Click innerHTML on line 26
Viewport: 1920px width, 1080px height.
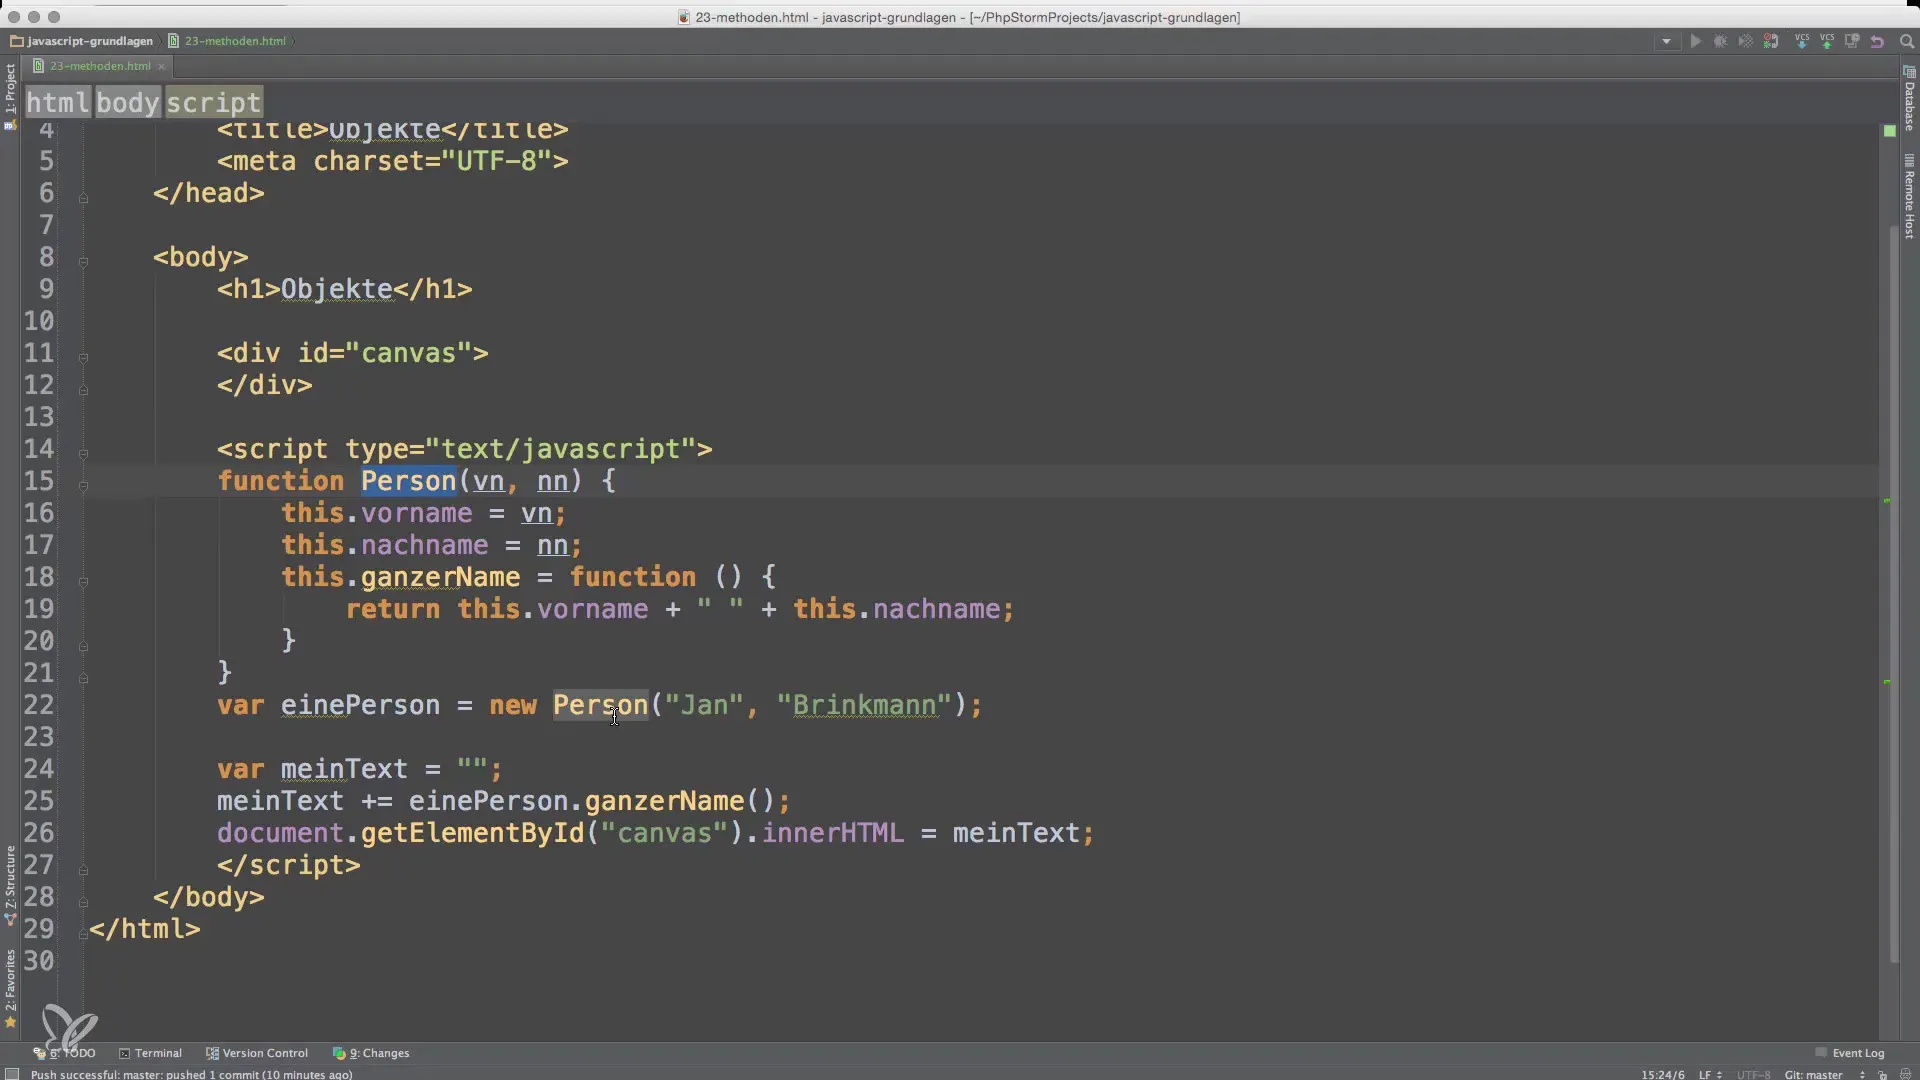[x=833, y=833]
